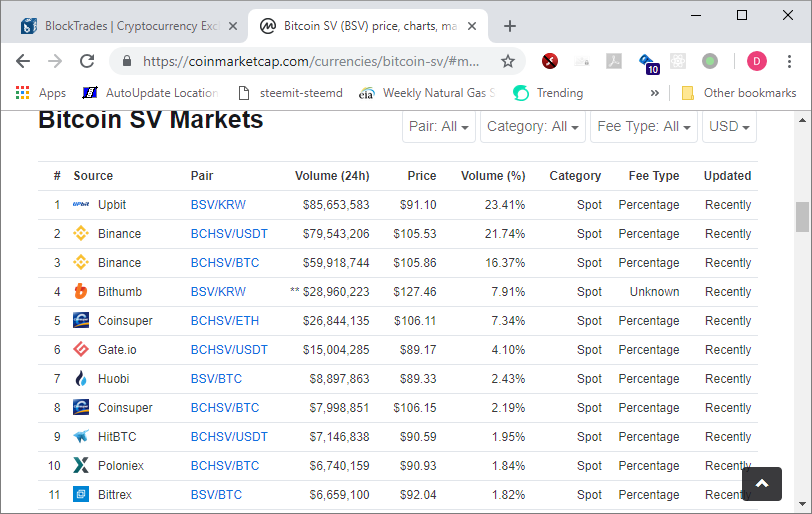This screenshot has height=514, width=812.
Task: Click the Upbit exchange logo
Action: tap(81, 204)
